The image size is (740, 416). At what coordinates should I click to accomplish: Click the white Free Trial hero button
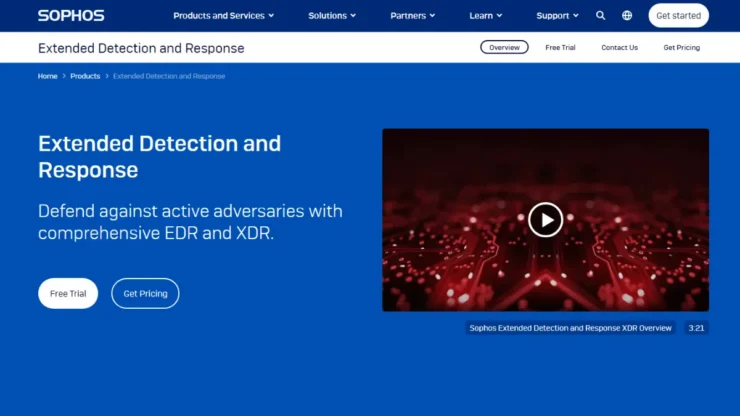point(68,293)
